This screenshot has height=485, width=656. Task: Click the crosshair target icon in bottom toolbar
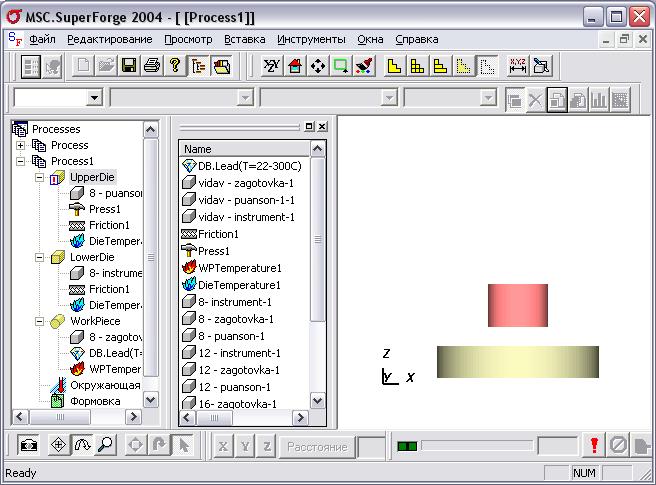(59, 445)
